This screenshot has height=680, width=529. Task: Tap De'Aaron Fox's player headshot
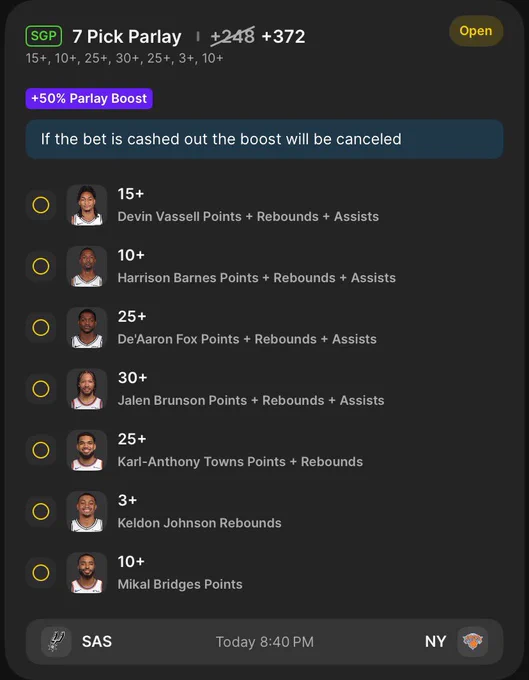87,328
